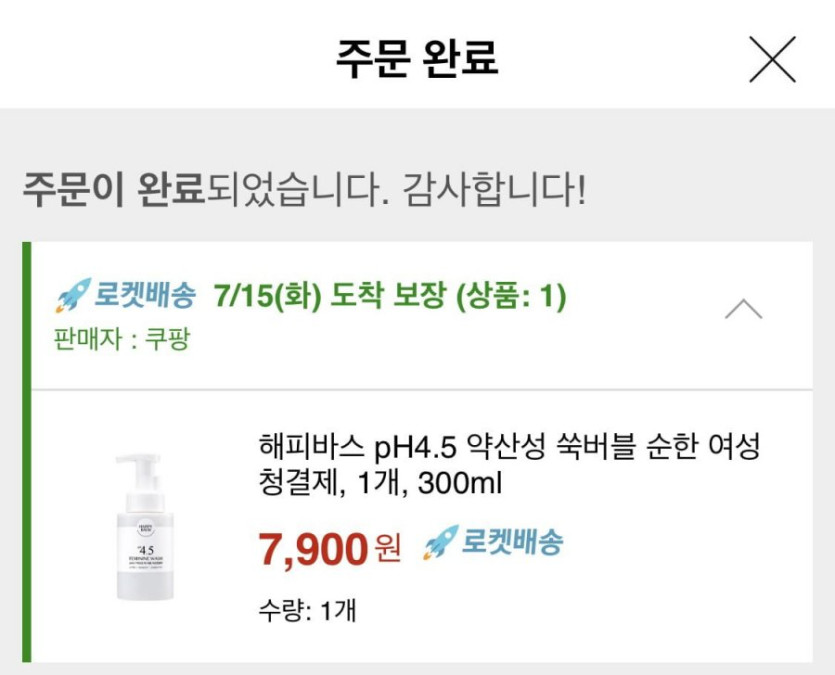This screenshot has height=675, width=835.
Task: Click the 7,900 price amount
Action: click(312, 547)
